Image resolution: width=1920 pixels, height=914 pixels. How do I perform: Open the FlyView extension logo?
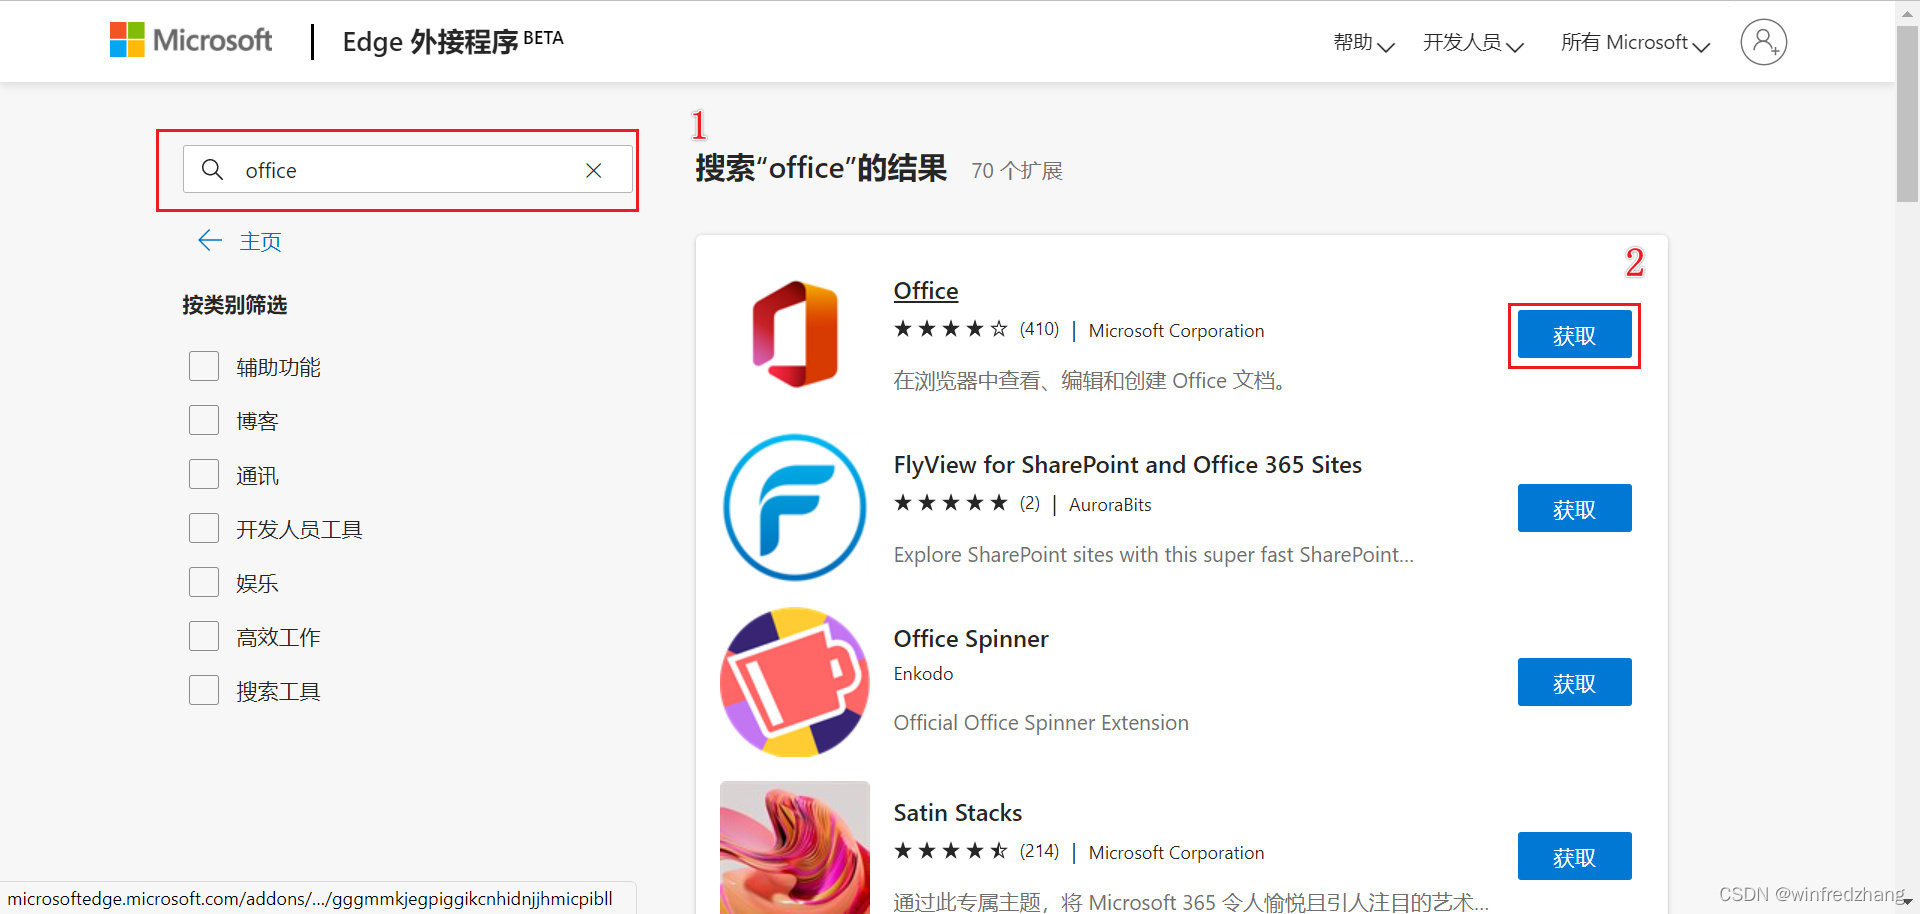click(795, 507)
